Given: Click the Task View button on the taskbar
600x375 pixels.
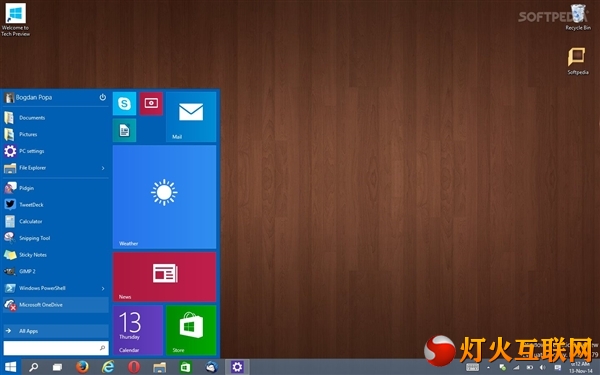Looking at the screenshot, I should pos(57,367).
